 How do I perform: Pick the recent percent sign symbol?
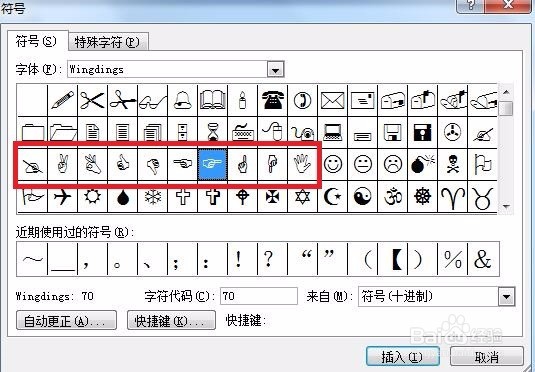[453, 259]
